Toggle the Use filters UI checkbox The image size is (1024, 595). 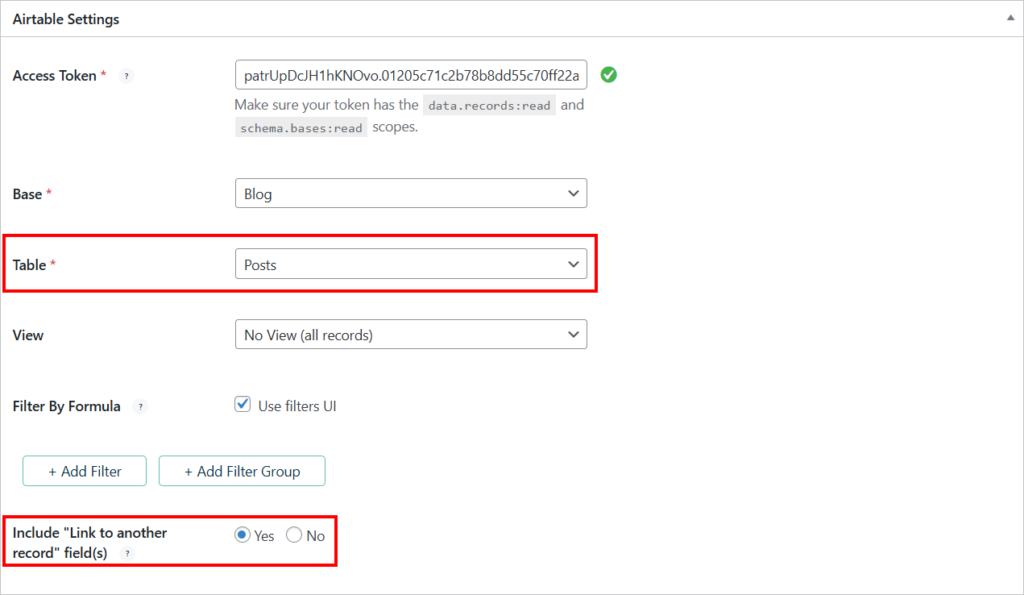pyautogui.click(x=242, y=404)
